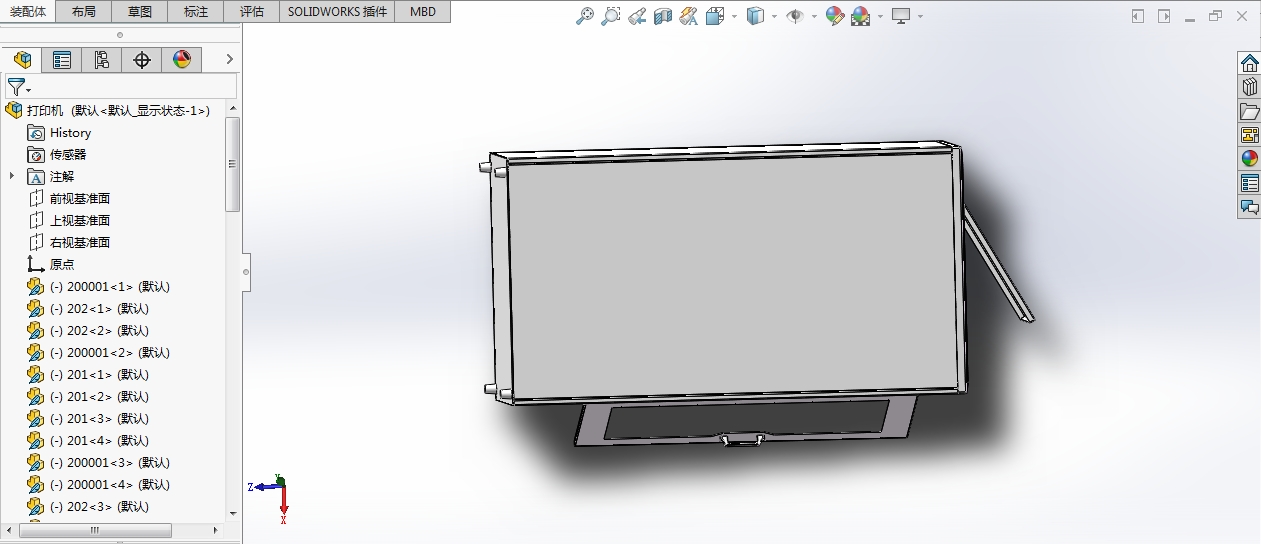The image size is (1261, 544).
Task: Open View Orientation dropdown arrow
Action: (x=734, y=16)
